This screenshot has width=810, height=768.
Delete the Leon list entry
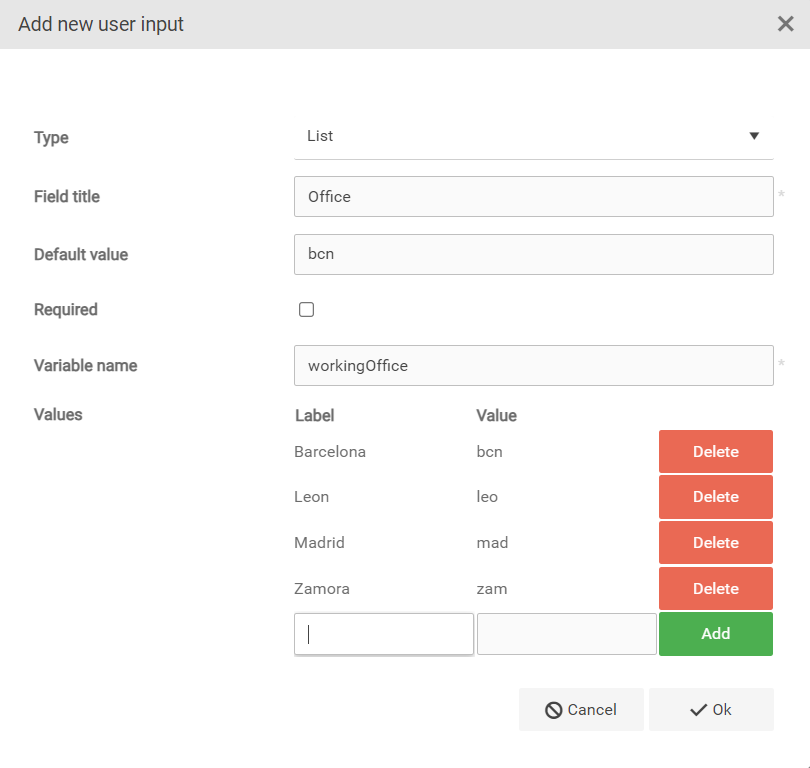(715, 497)
